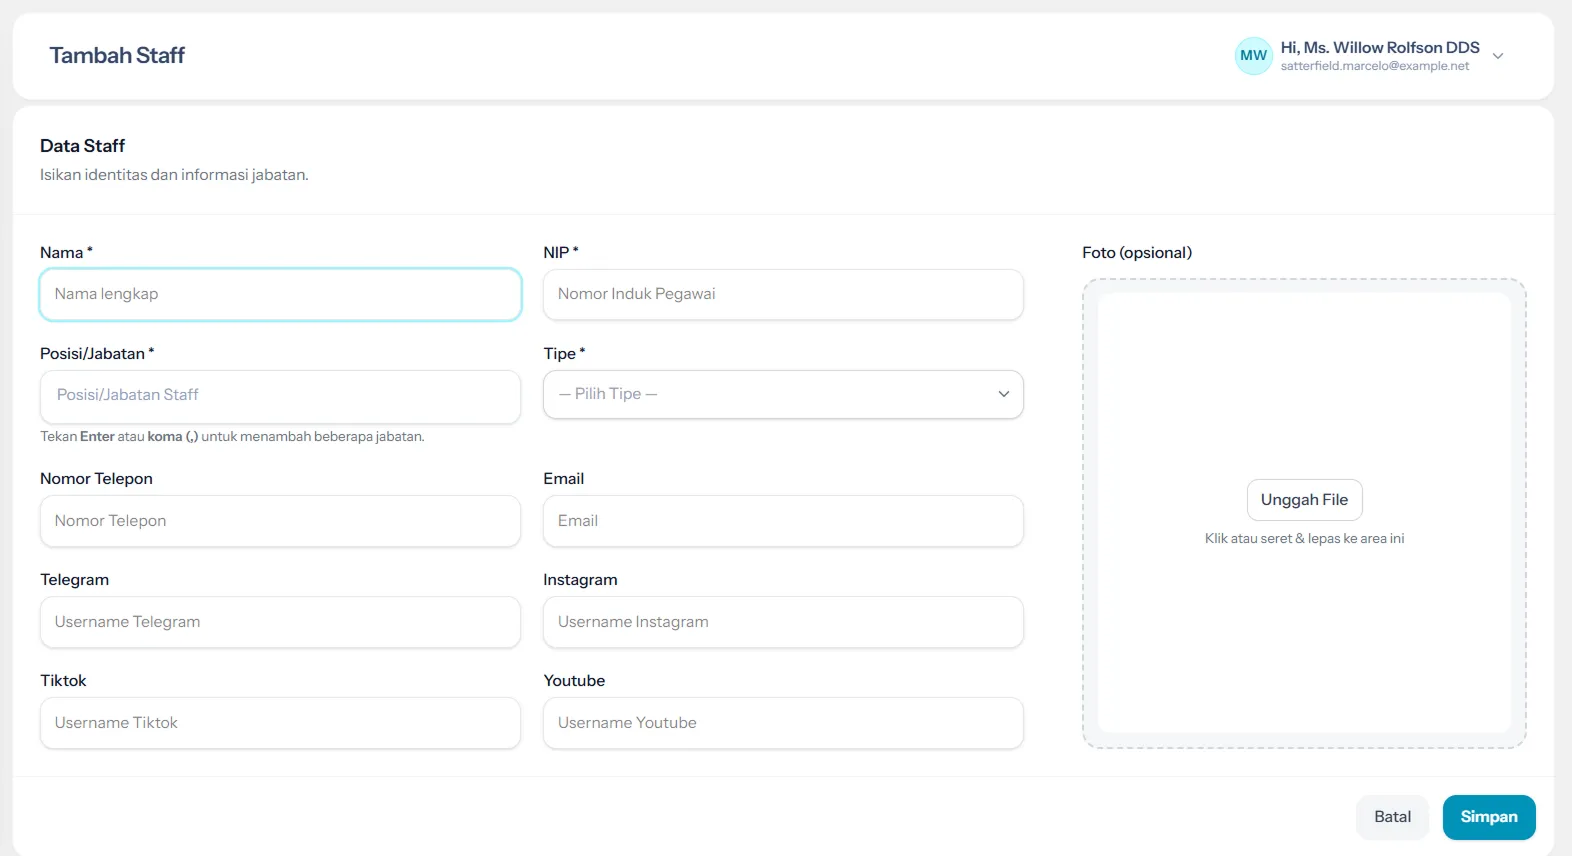Click the Nama field label
The width and height of the screenshot is (1572, 856).
point(66,253)
